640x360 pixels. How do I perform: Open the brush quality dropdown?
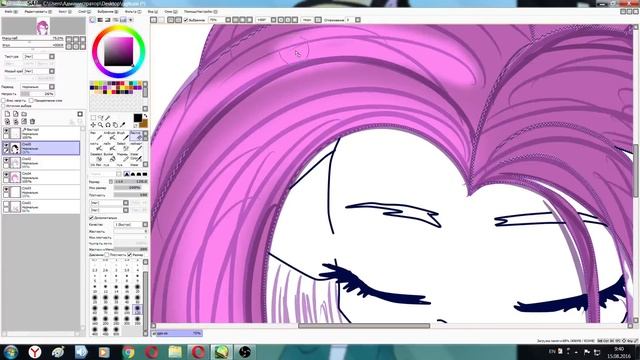145,224
